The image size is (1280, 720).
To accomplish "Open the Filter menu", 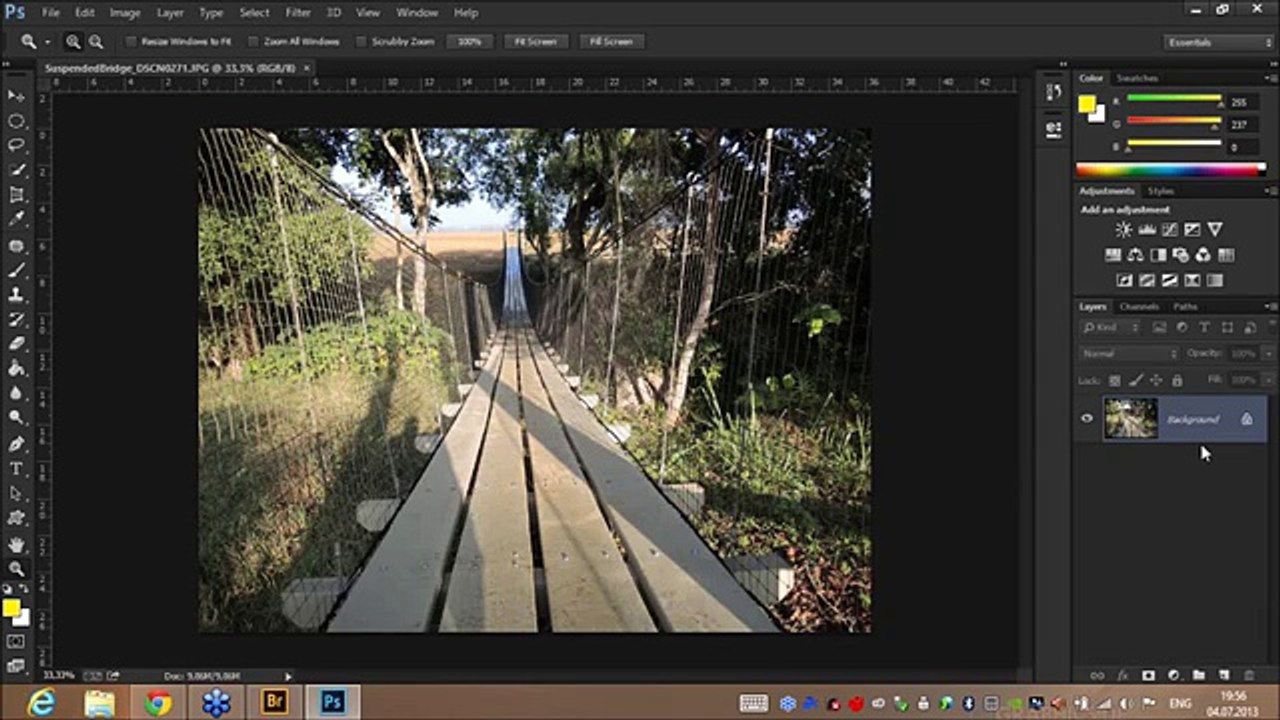I will [298, 13].
